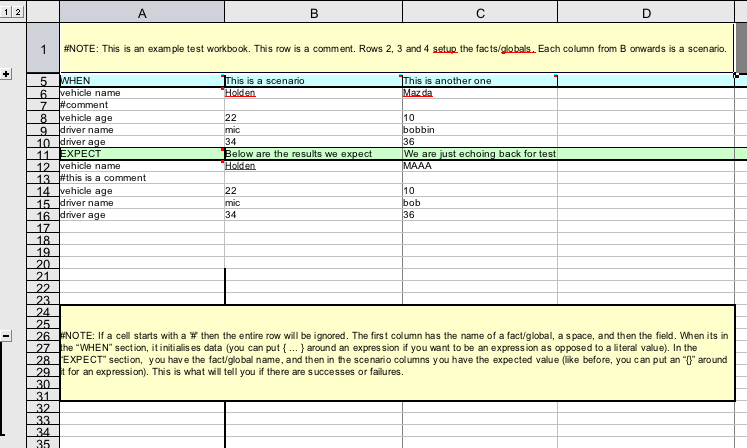This screenshot has height=448, width=747.
Task: Select column C header
Action: 480,13
